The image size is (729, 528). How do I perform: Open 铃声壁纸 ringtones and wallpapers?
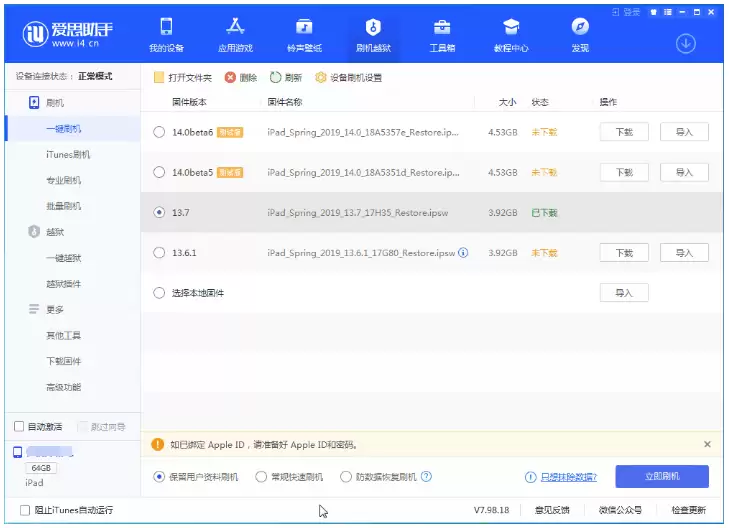tap(305, 35)
